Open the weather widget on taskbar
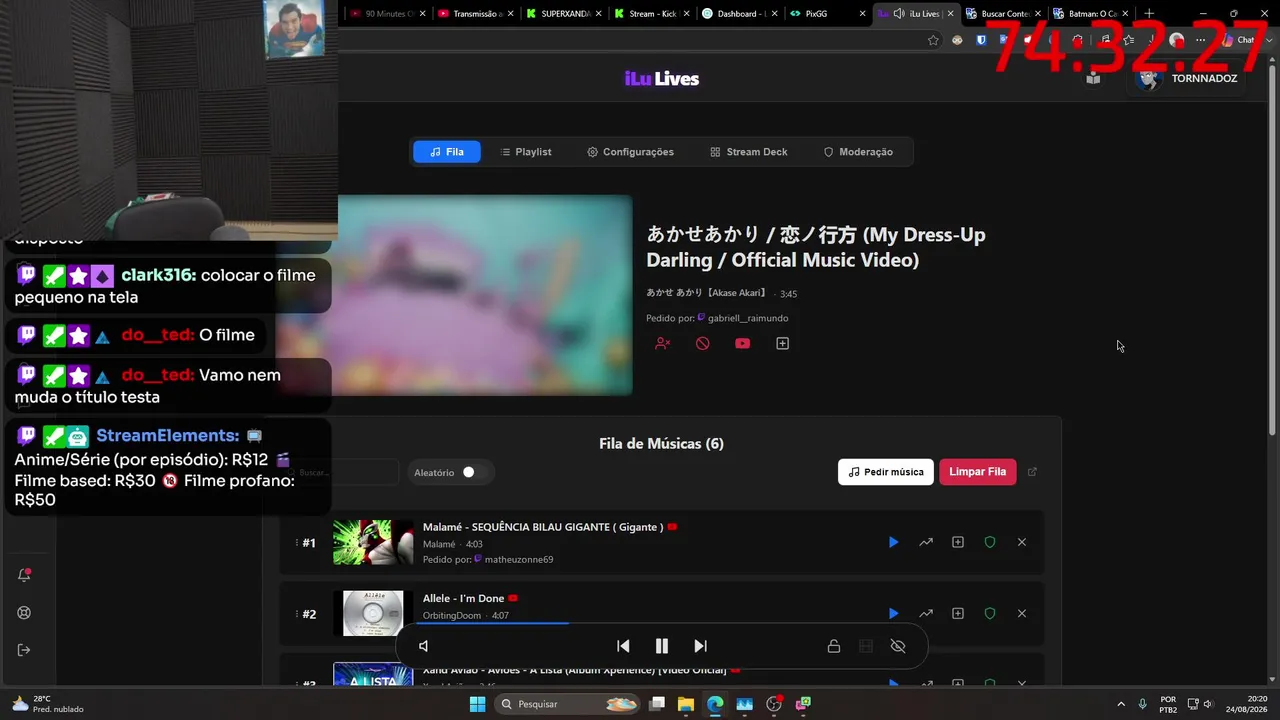This screenshot has width=1280, height=720. click(x=47, y=704)
